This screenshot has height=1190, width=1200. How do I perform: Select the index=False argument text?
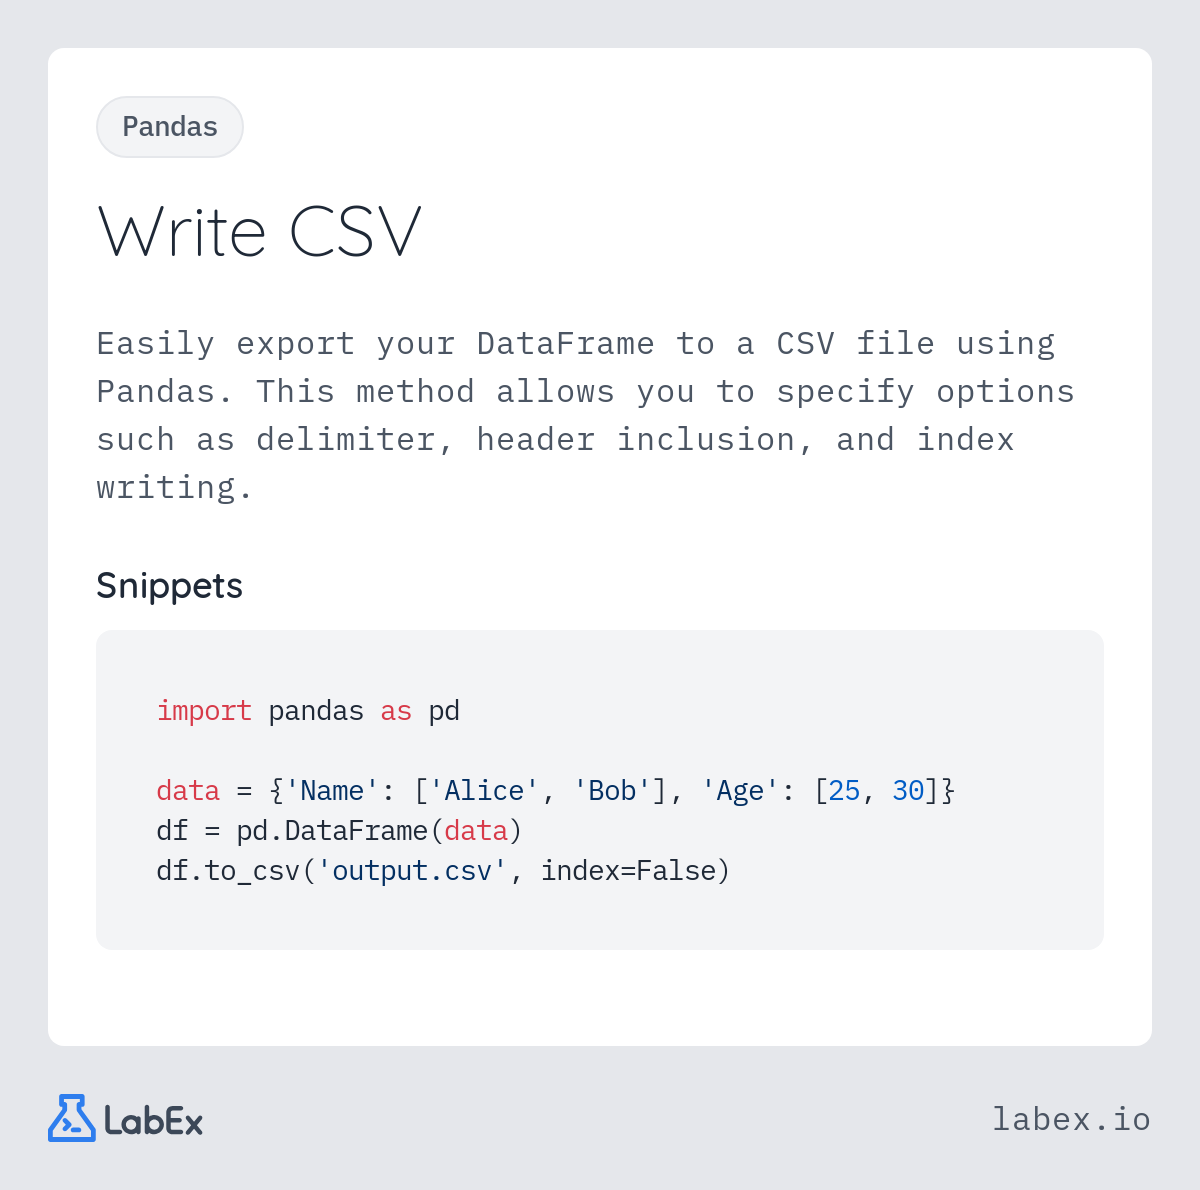click(628, 871)
